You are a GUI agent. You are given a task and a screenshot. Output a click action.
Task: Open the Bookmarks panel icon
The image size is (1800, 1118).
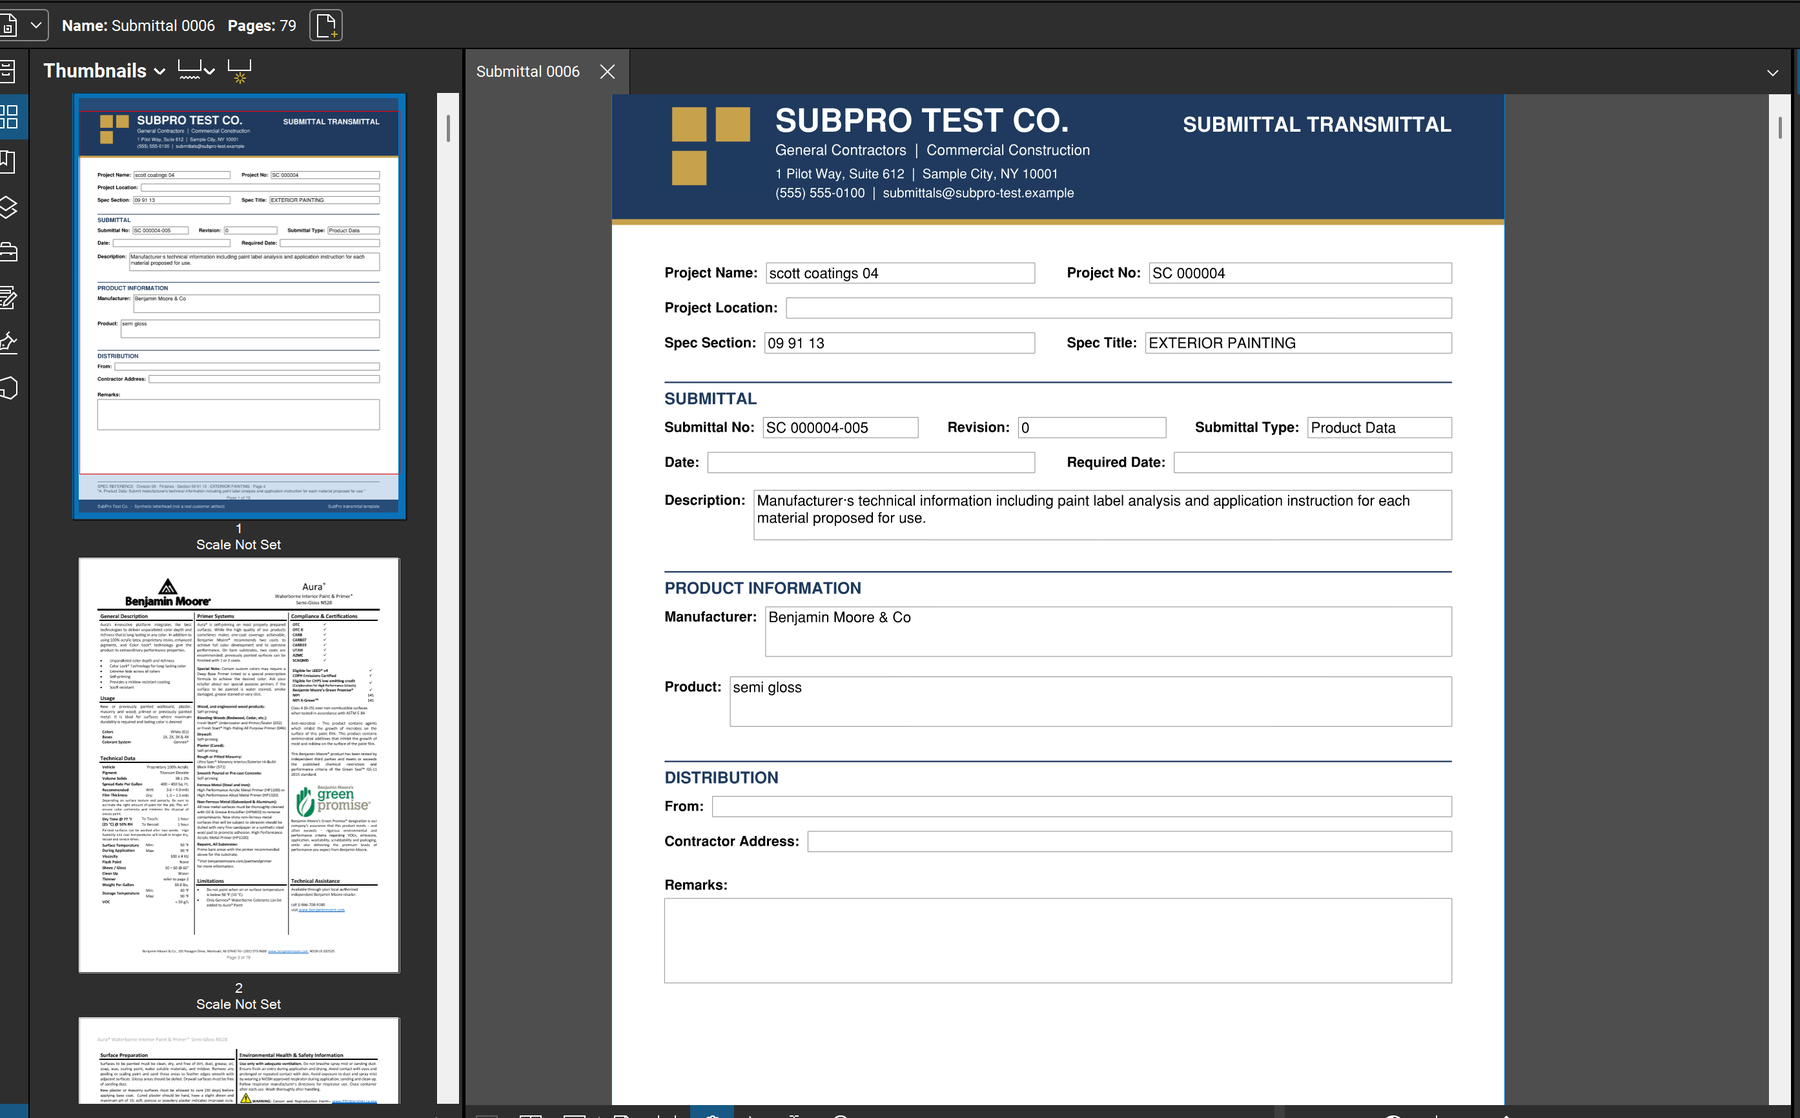pos(8,162)
